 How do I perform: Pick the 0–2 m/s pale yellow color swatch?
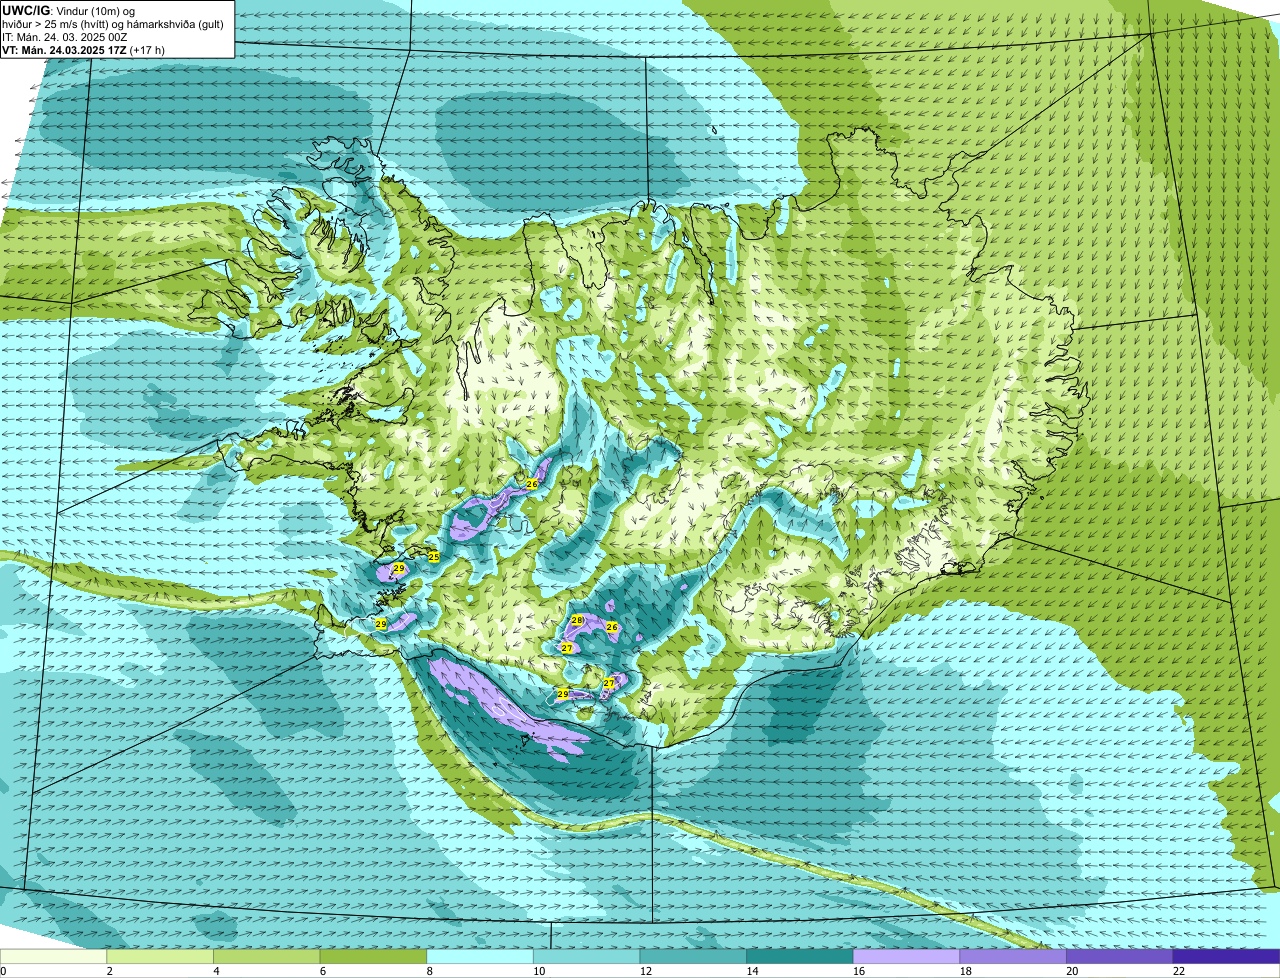click(53, 957)
